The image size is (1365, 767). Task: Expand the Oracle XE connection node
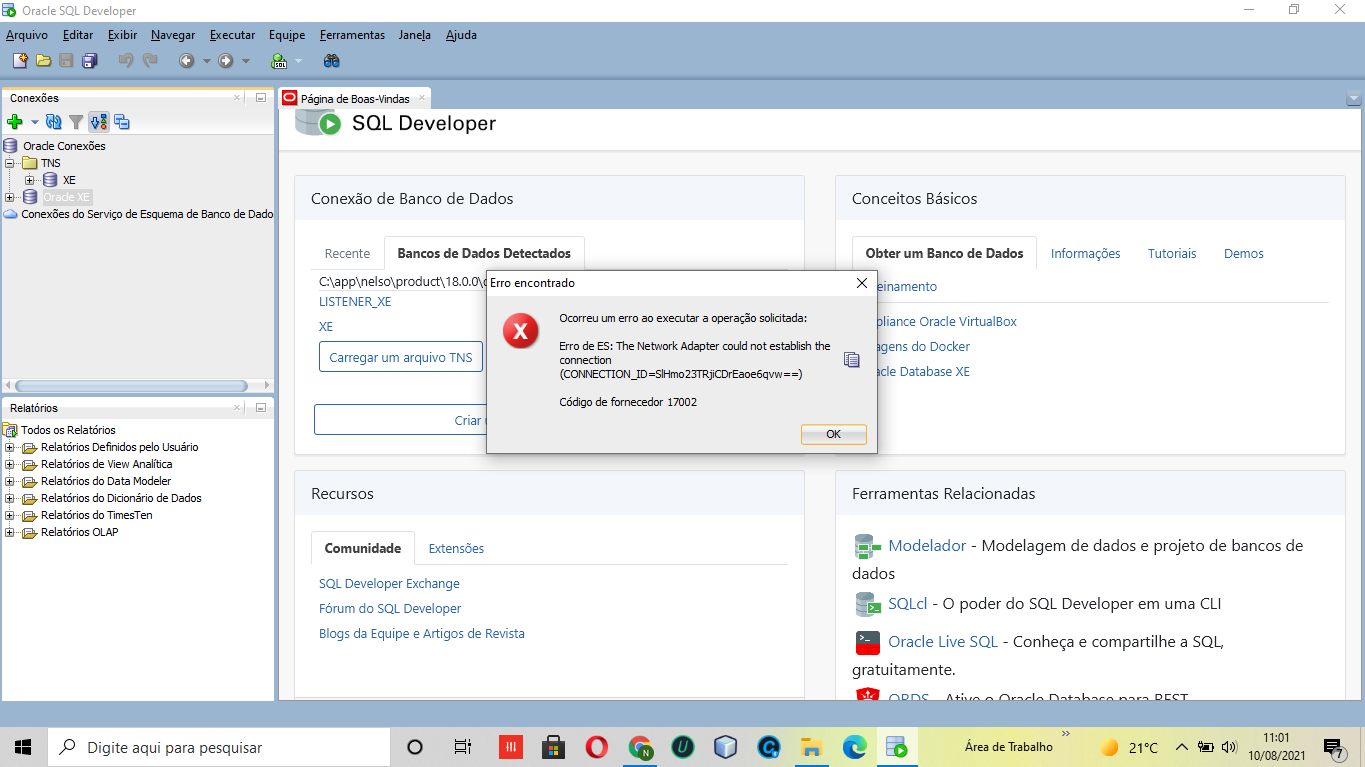(x=10, y=197)
